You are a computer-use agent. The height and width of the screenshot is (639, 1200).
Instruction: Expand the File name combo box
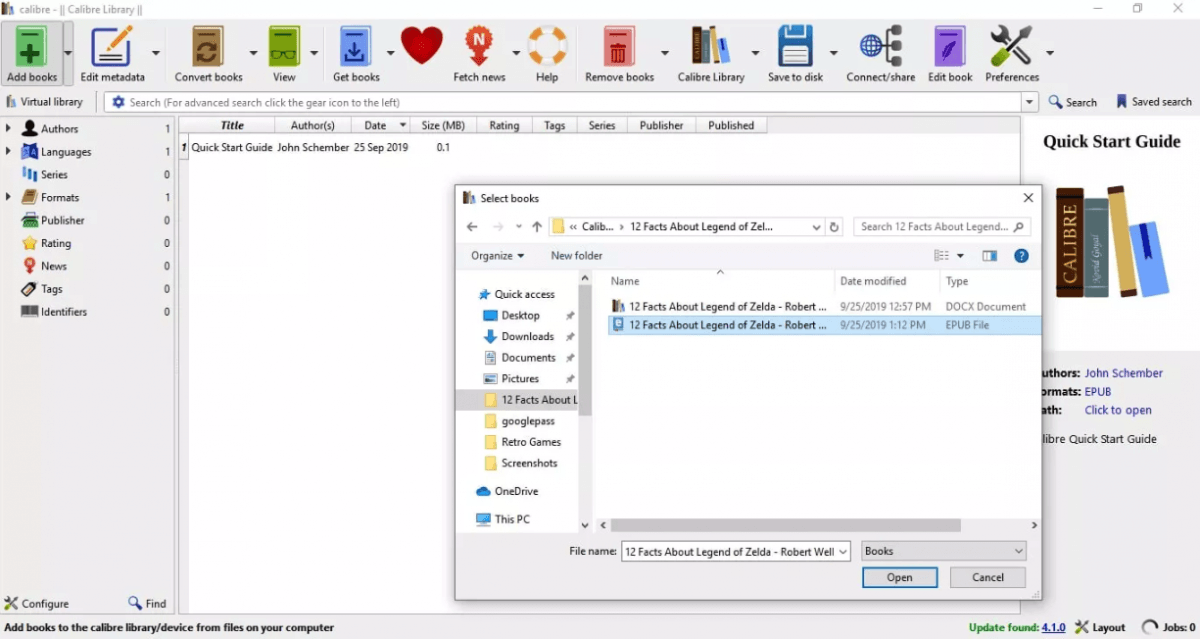coord(843,551)
